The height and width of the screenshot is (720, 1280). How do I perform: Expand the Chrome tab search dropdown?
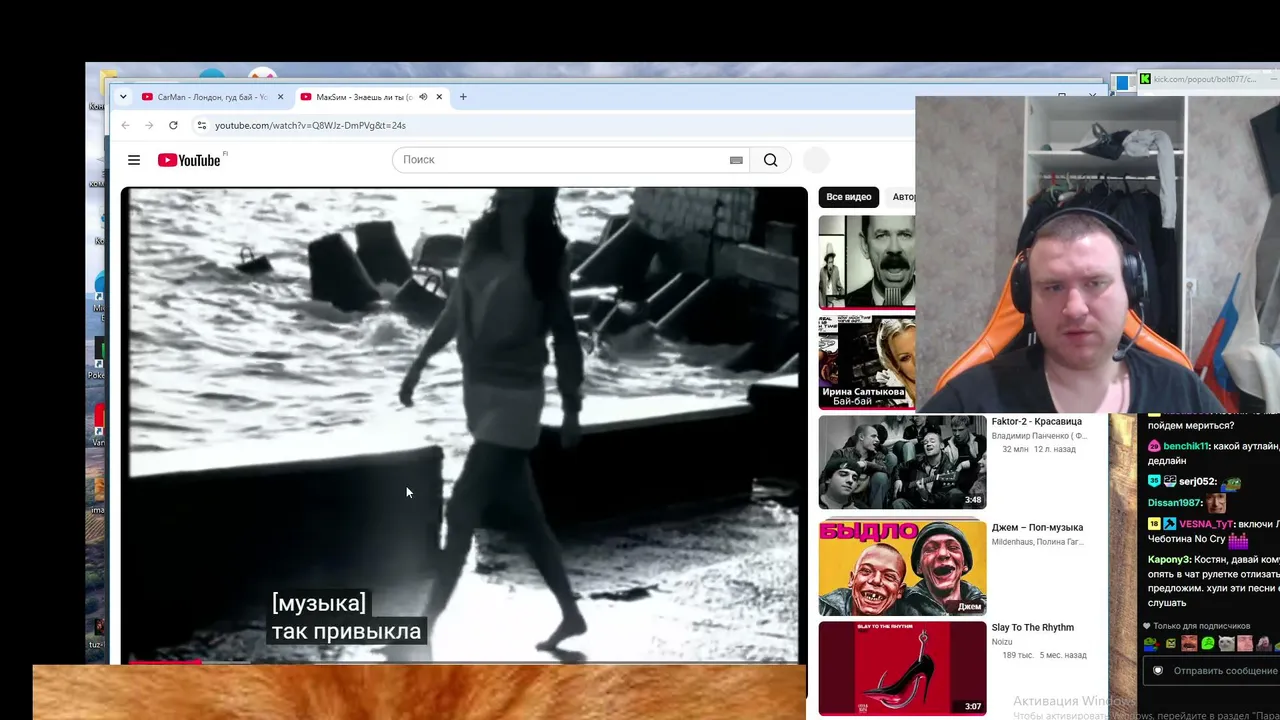123,97
